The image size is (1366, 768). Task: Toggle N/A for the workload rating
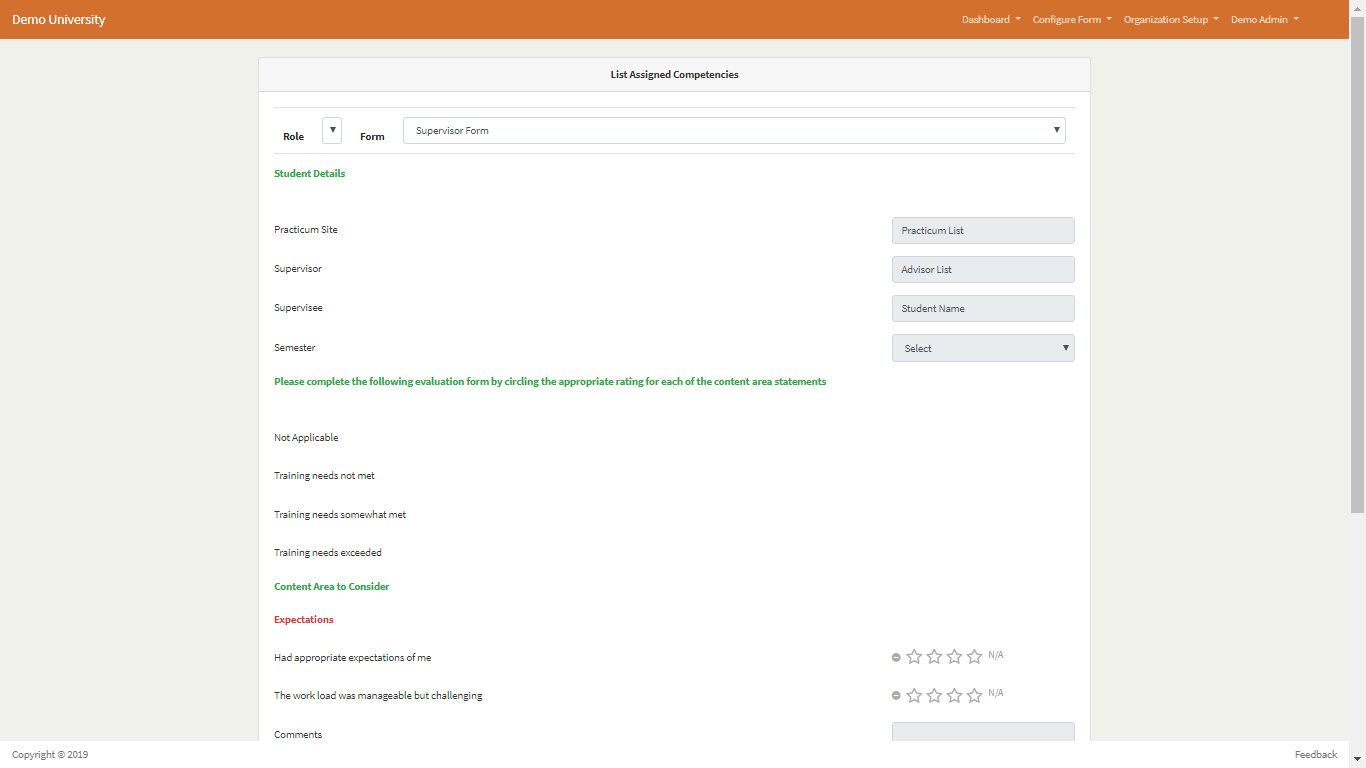996,692
